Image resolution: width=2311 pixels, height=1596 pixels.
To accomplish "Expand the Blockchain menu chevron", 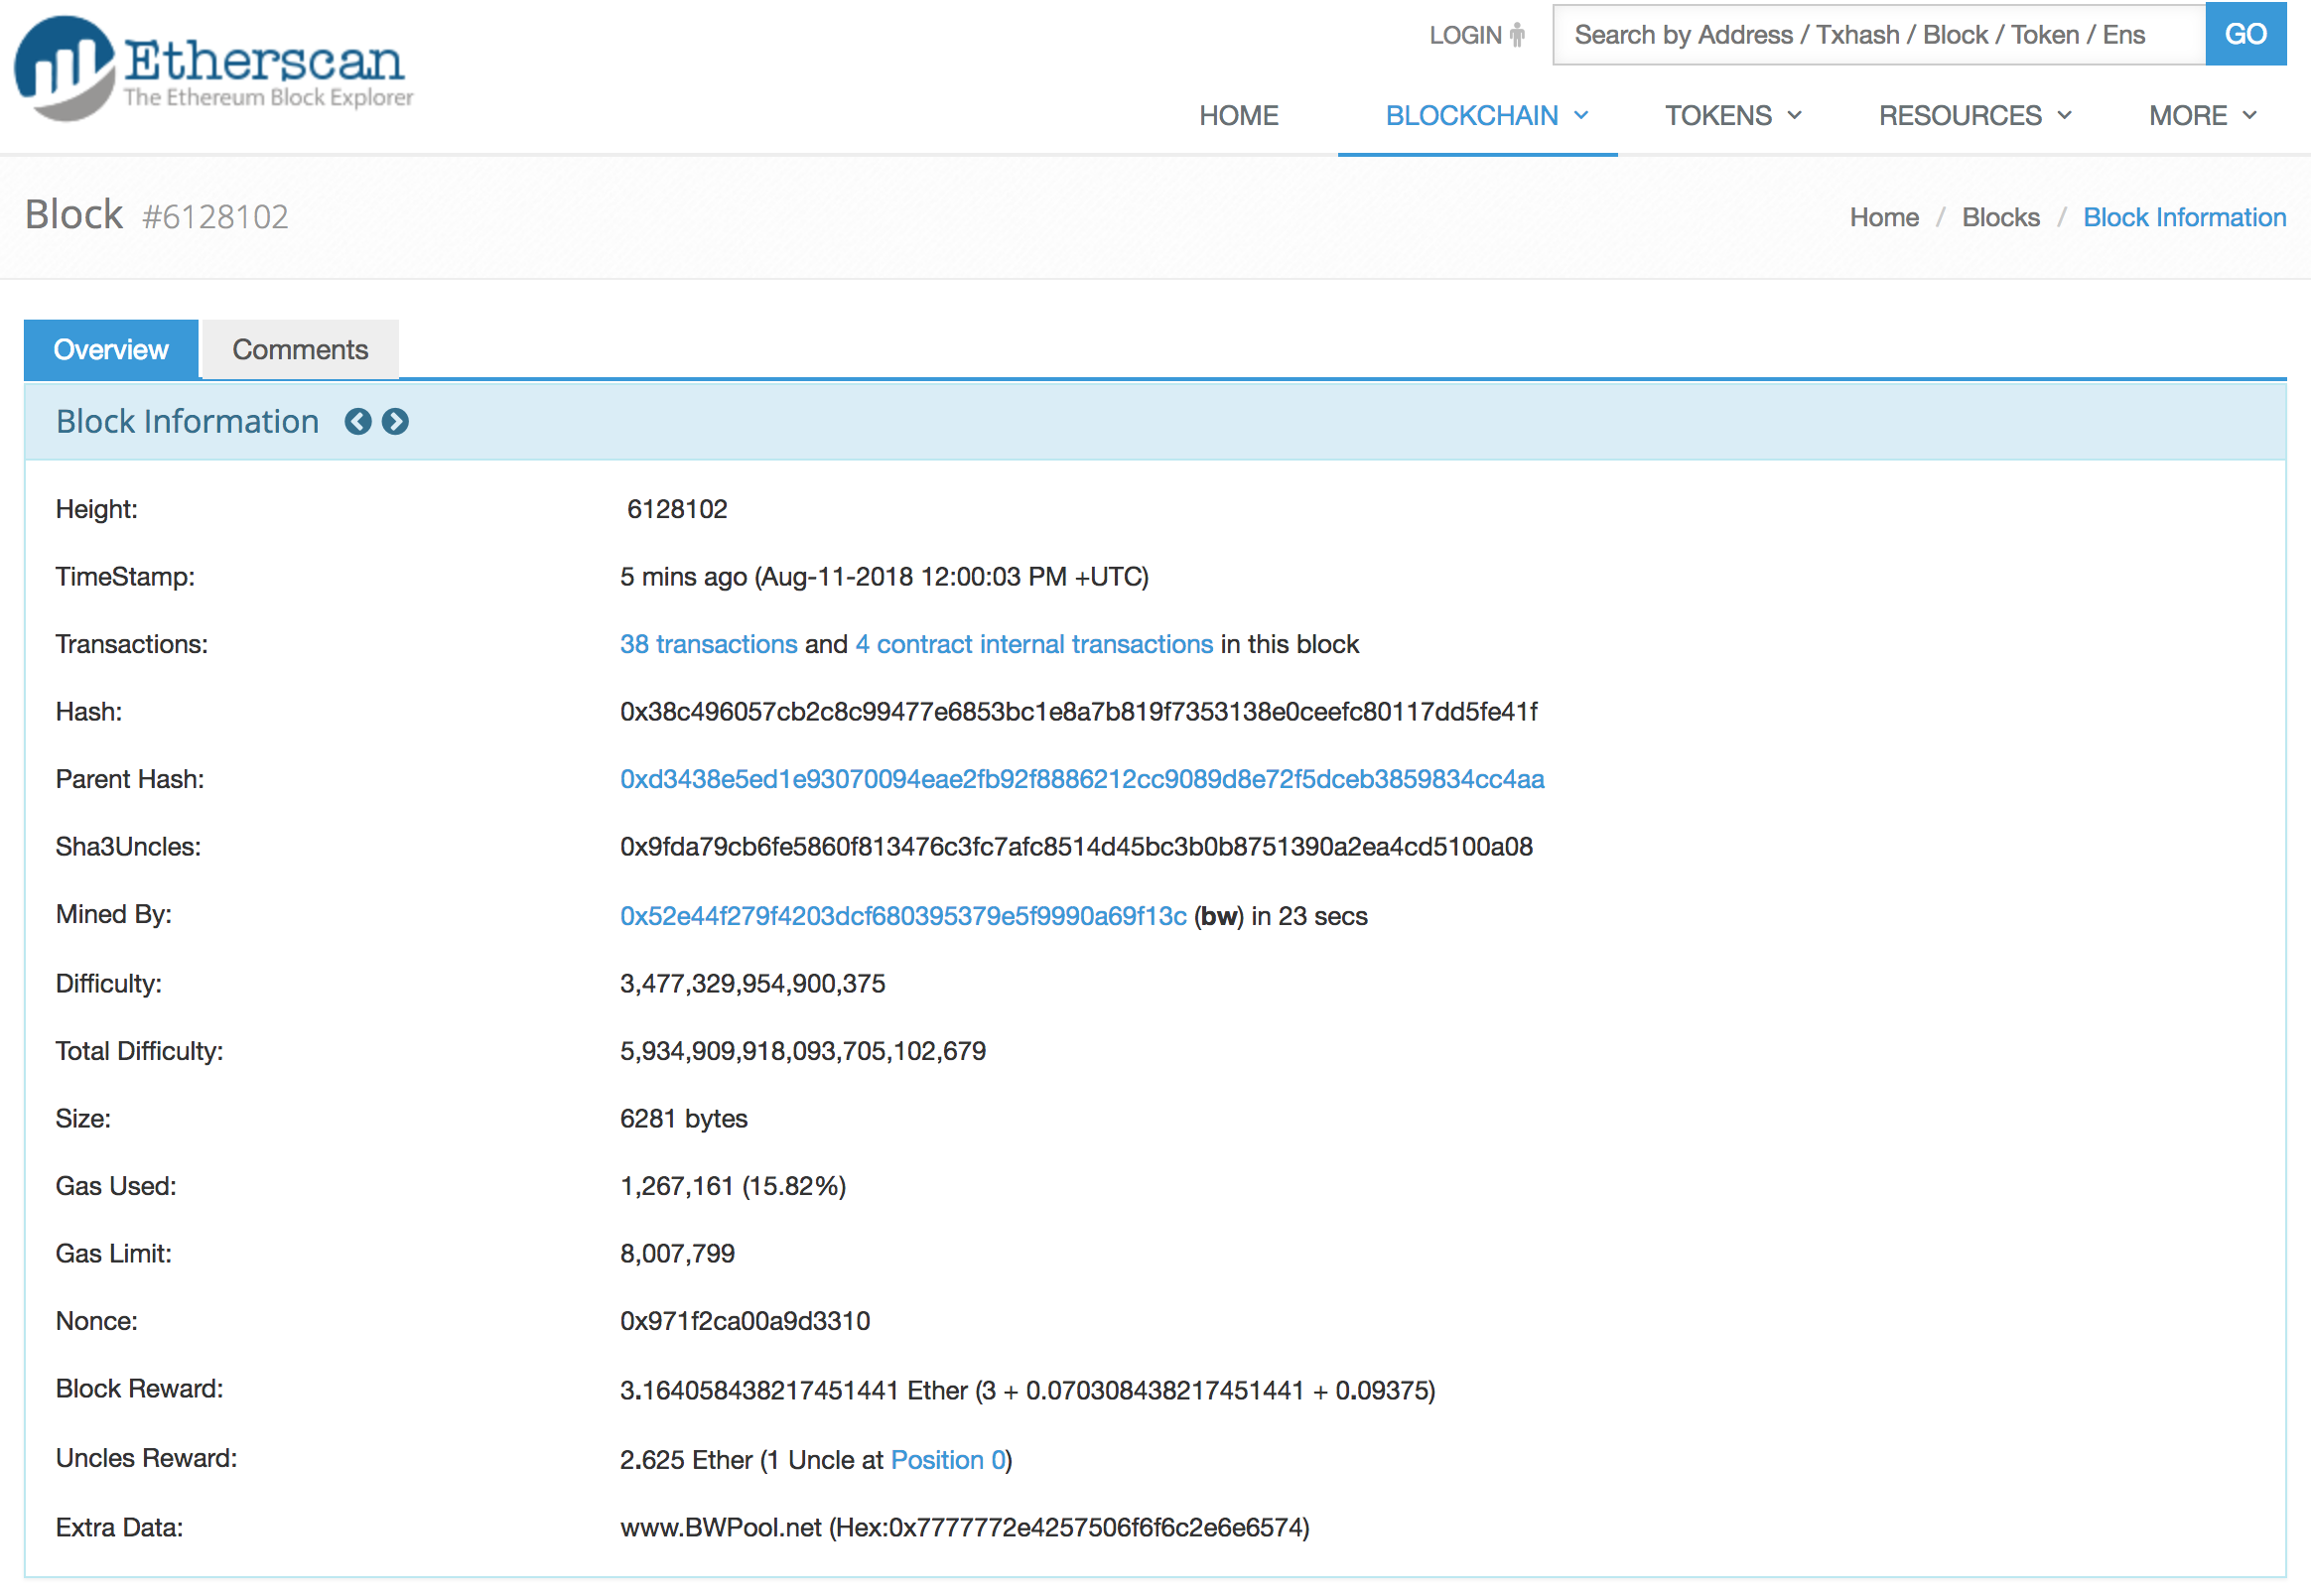I will pyautogui.click(x=1581, y=115).
